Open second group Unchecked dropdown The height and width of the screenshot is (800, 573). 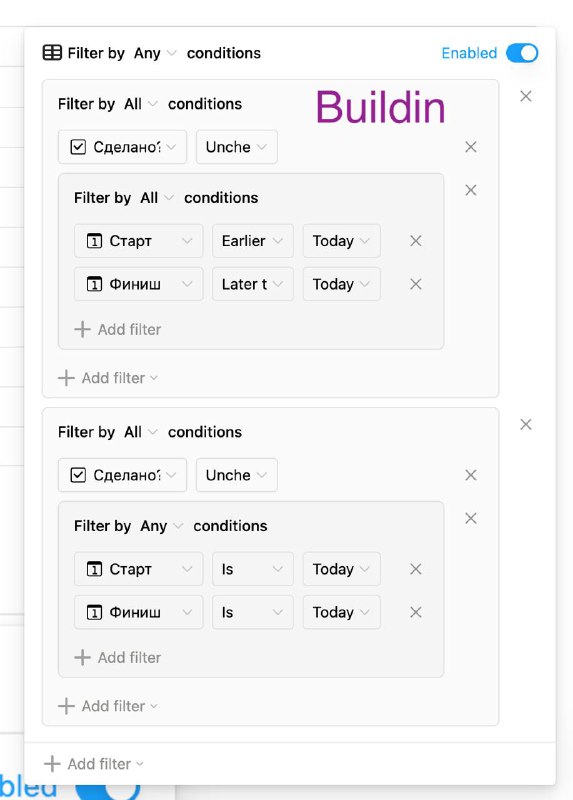(x=237, y=475)
